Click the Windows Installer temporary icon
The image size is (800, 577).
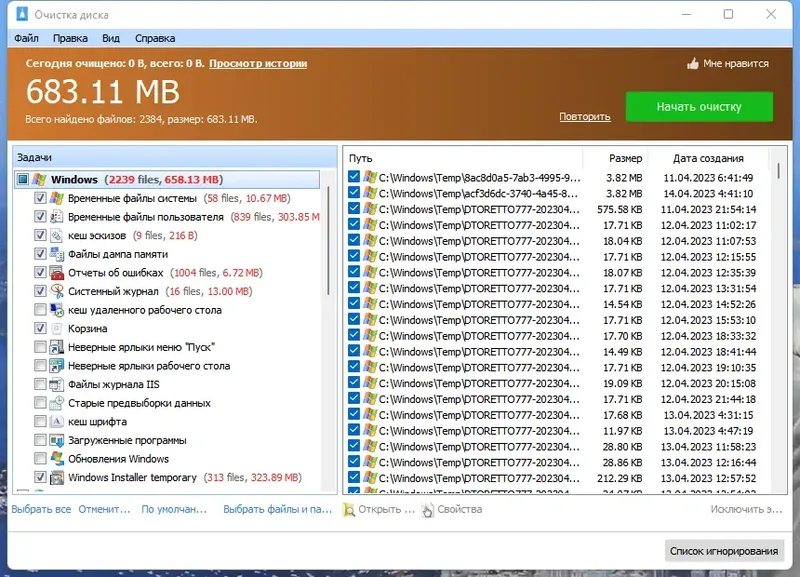57,478
